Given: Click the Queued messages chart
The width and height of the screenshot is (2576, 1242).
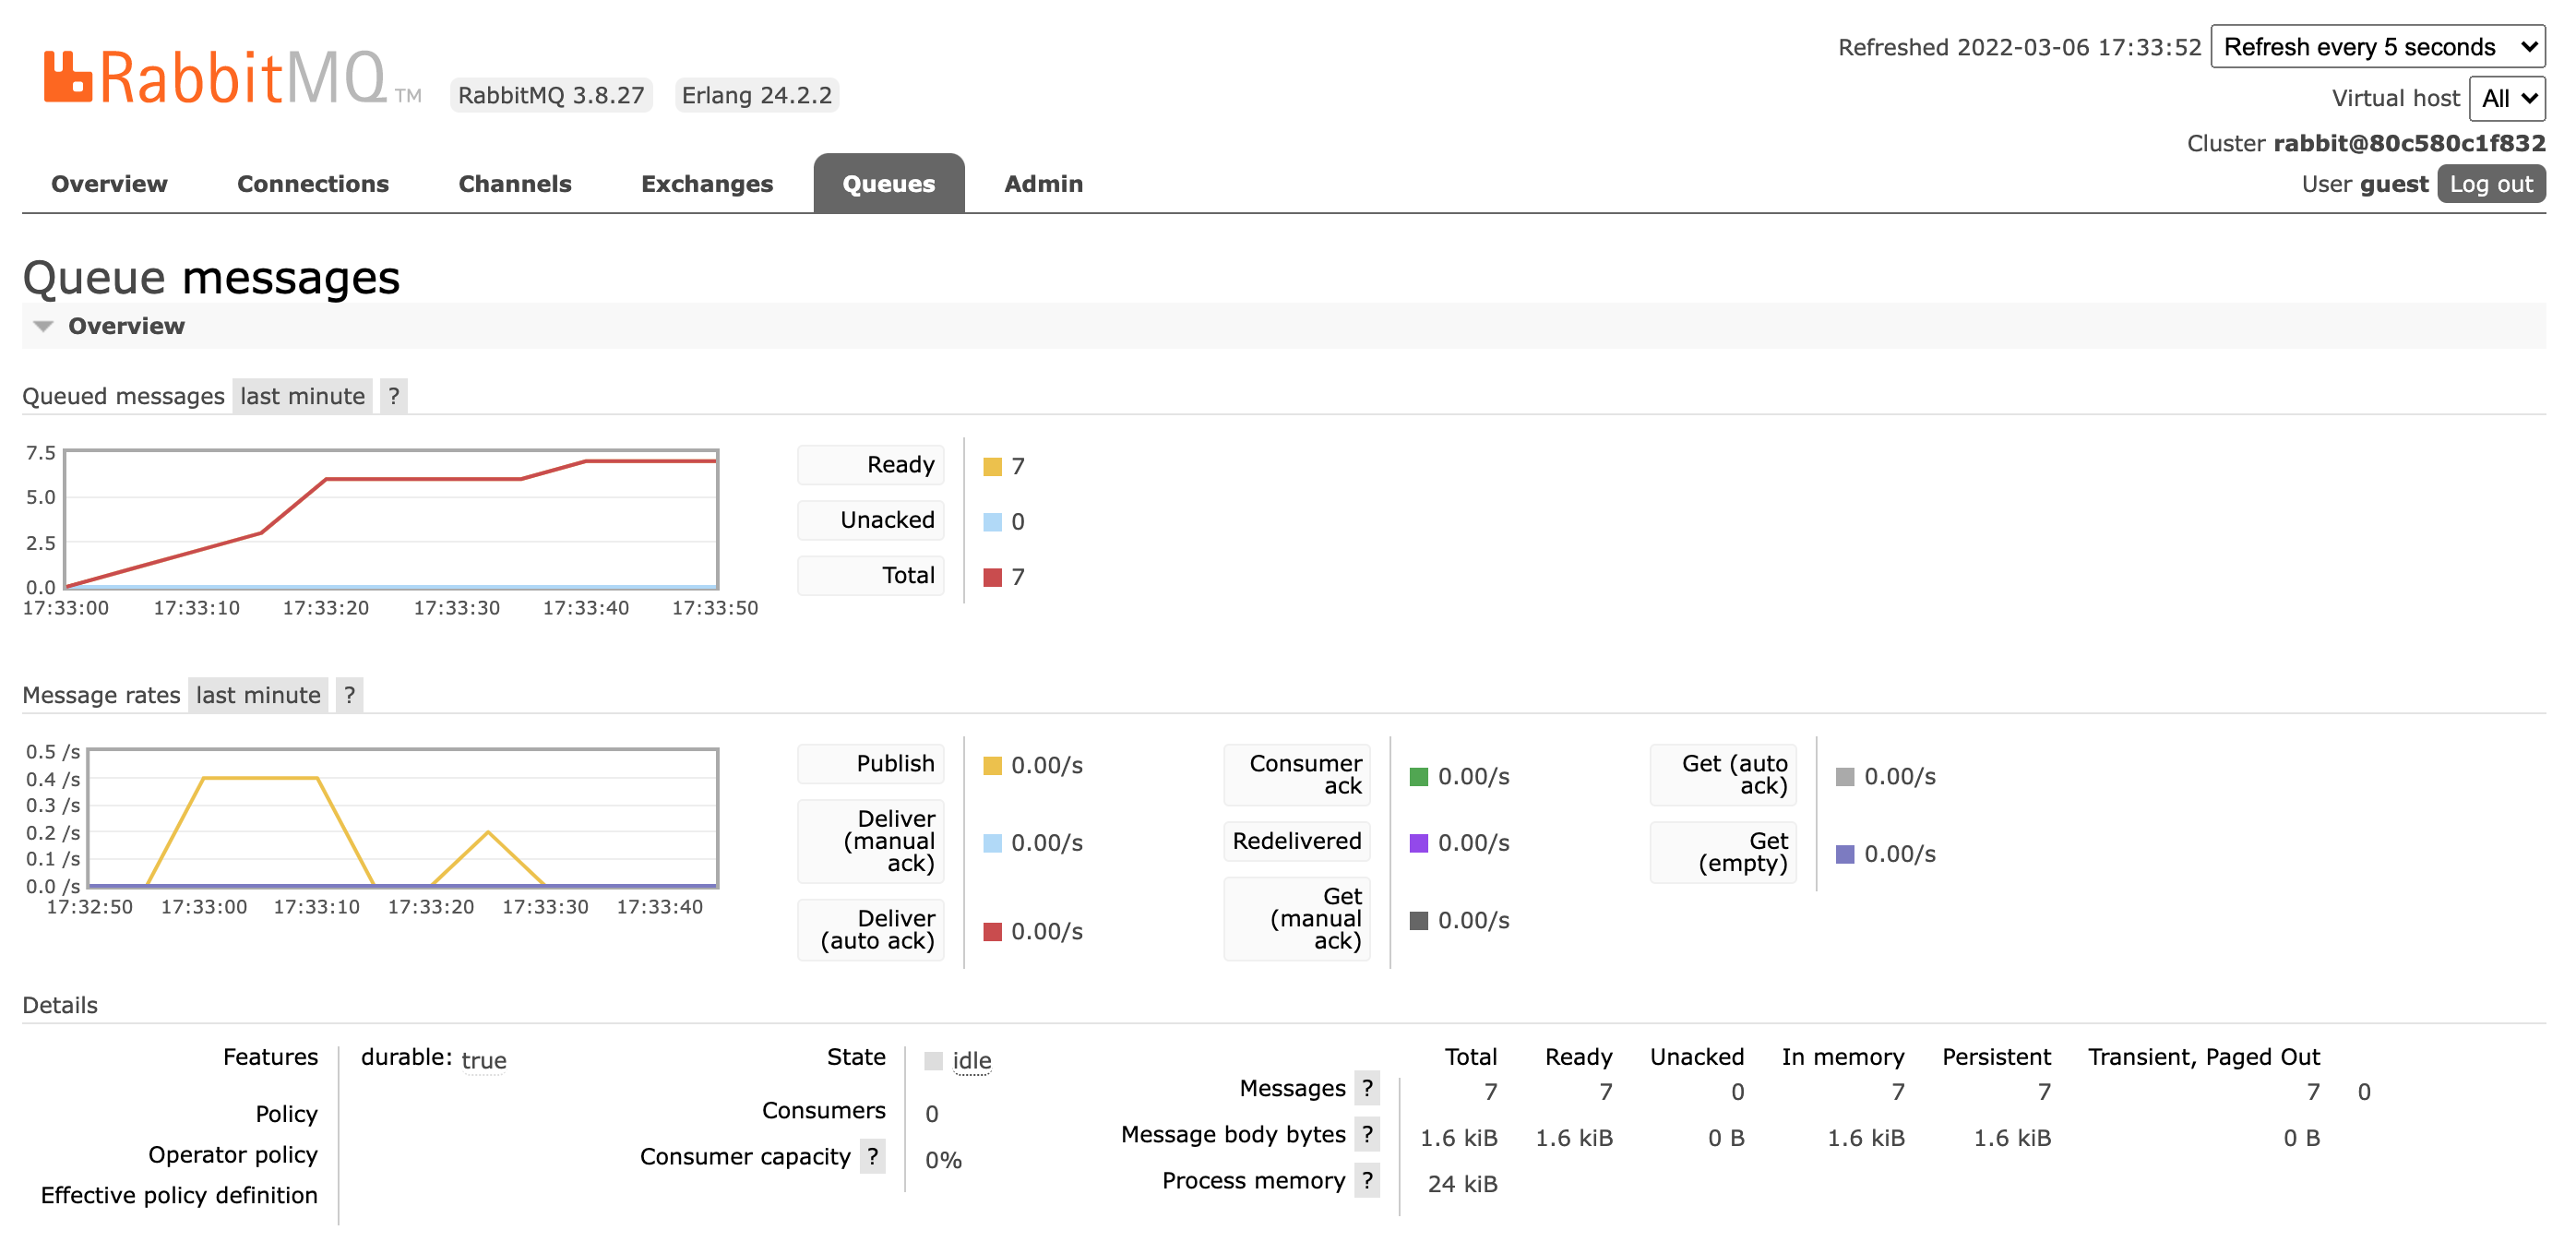Looking at the screenshot, I should (391, 520).
